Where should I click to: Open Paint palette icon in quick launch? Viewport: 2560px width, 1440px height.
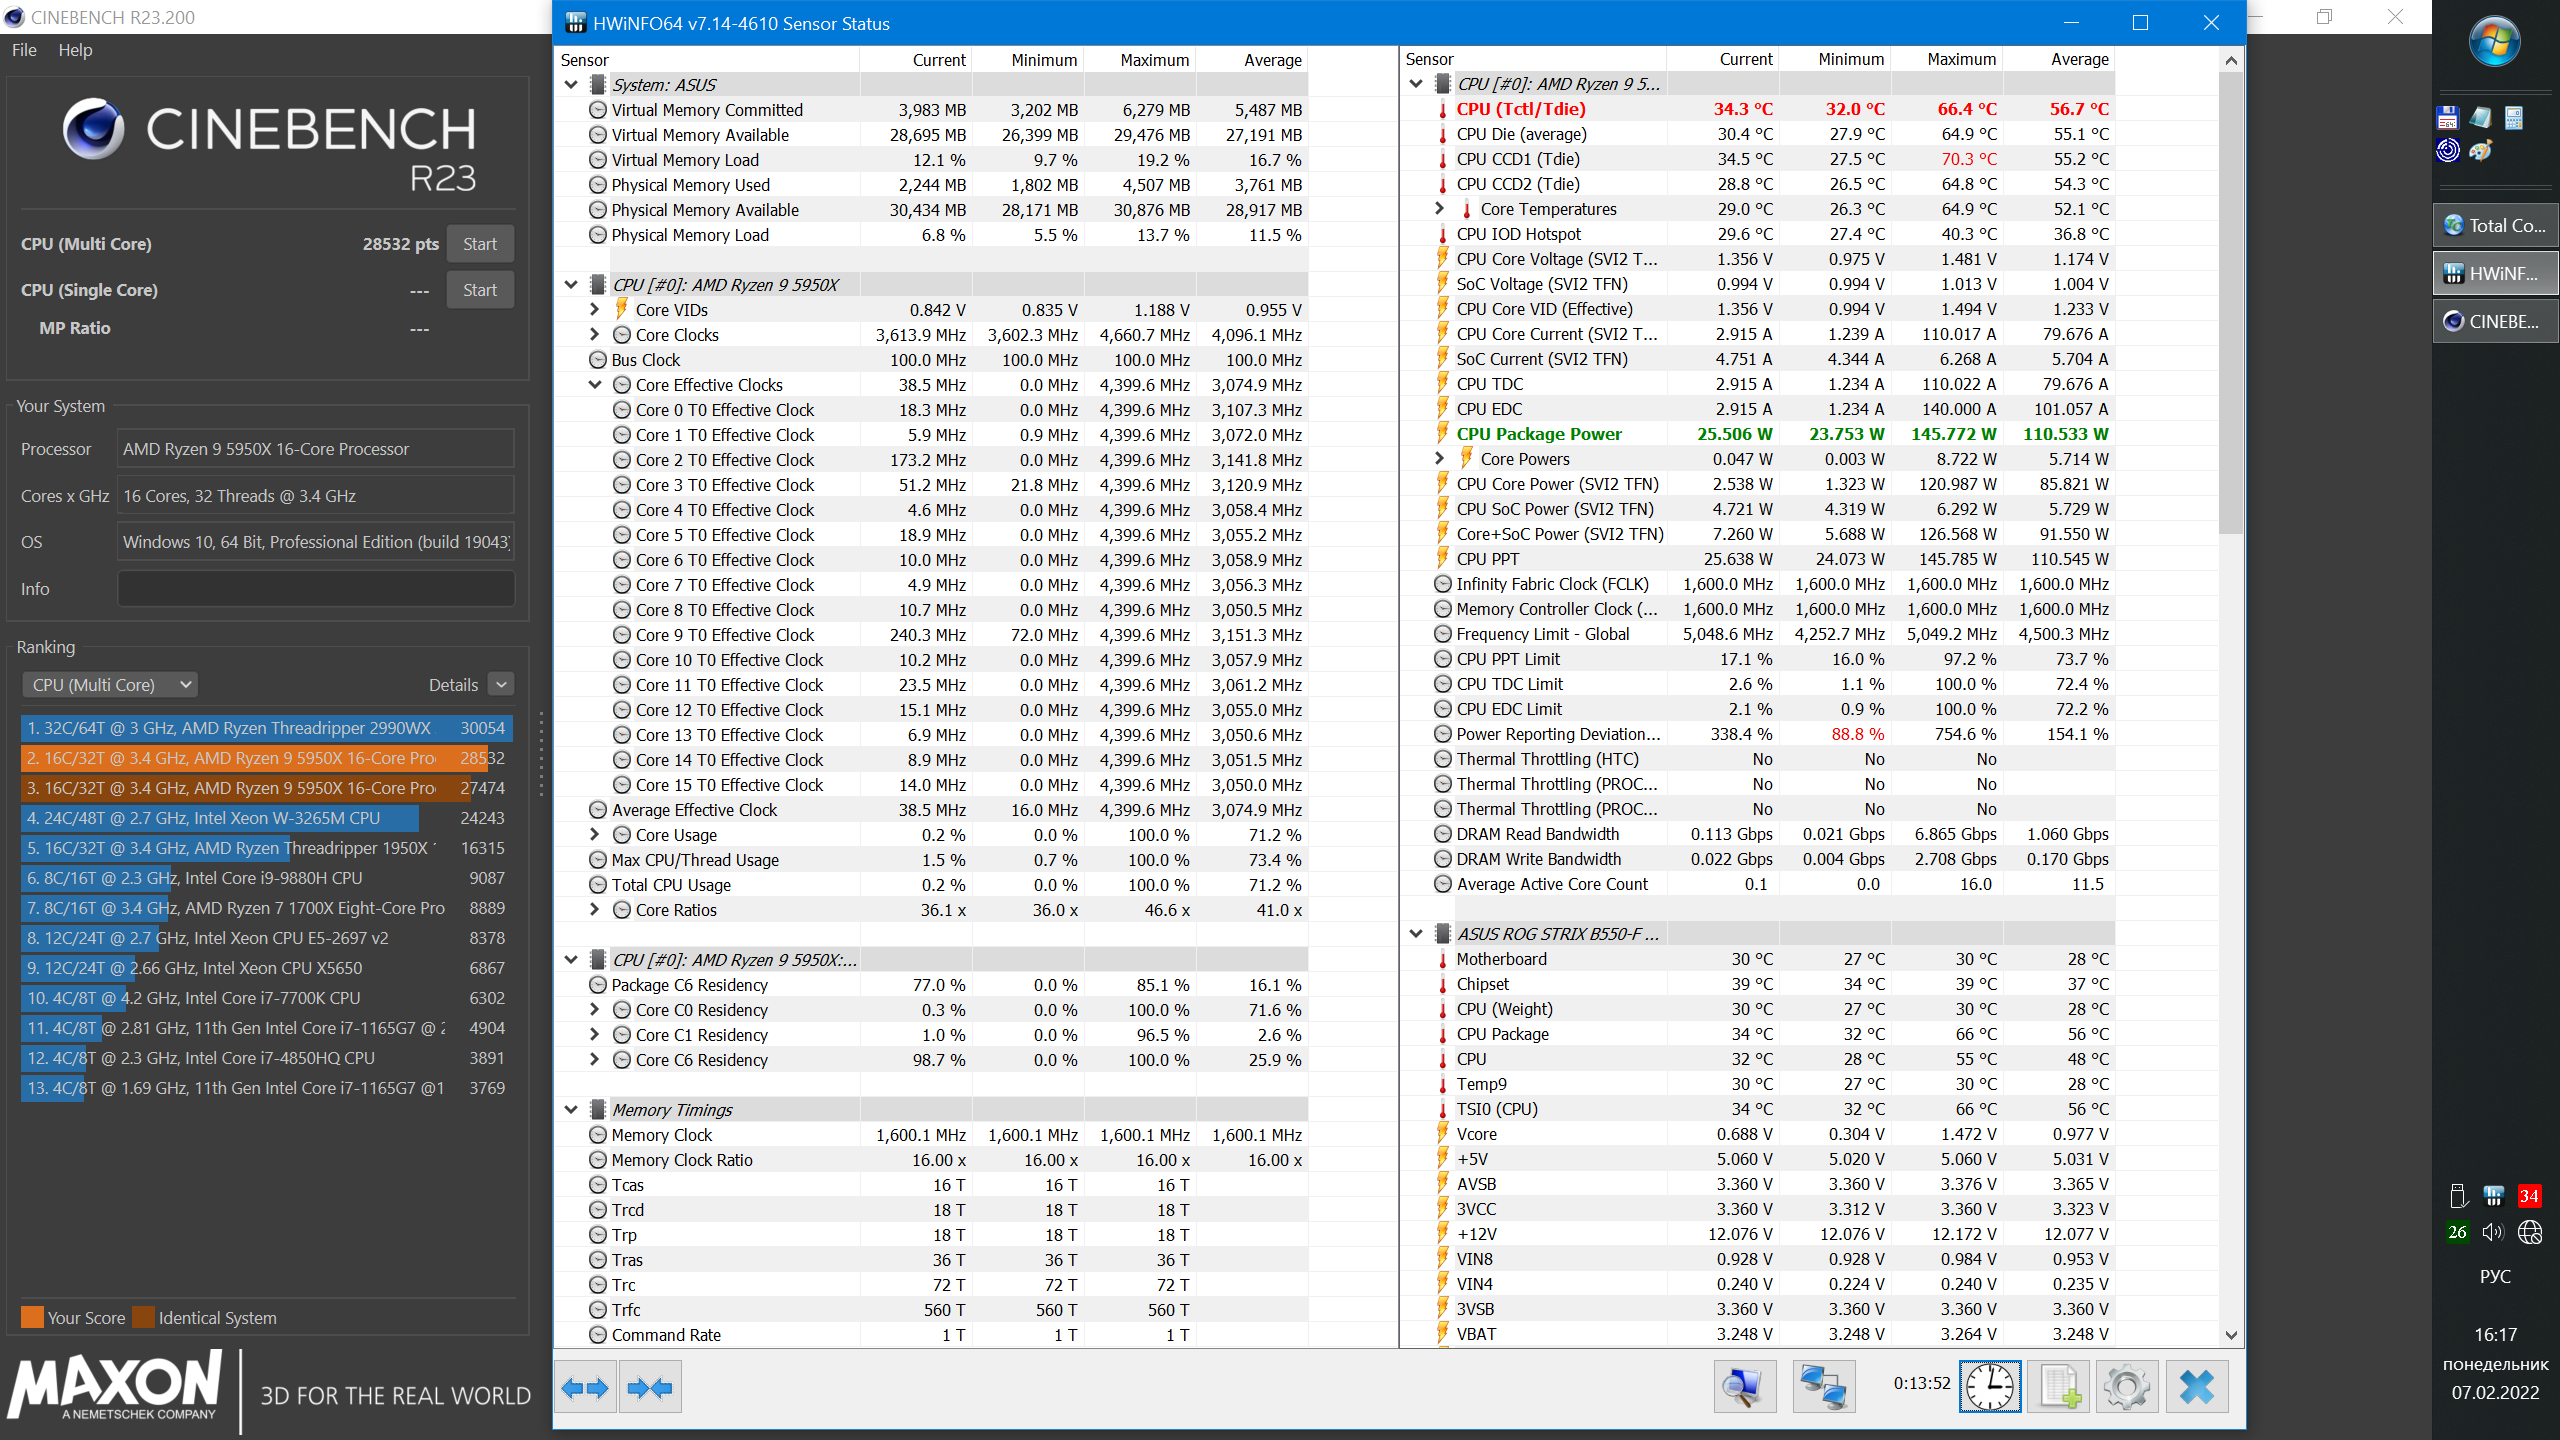tap(2481, 151)
